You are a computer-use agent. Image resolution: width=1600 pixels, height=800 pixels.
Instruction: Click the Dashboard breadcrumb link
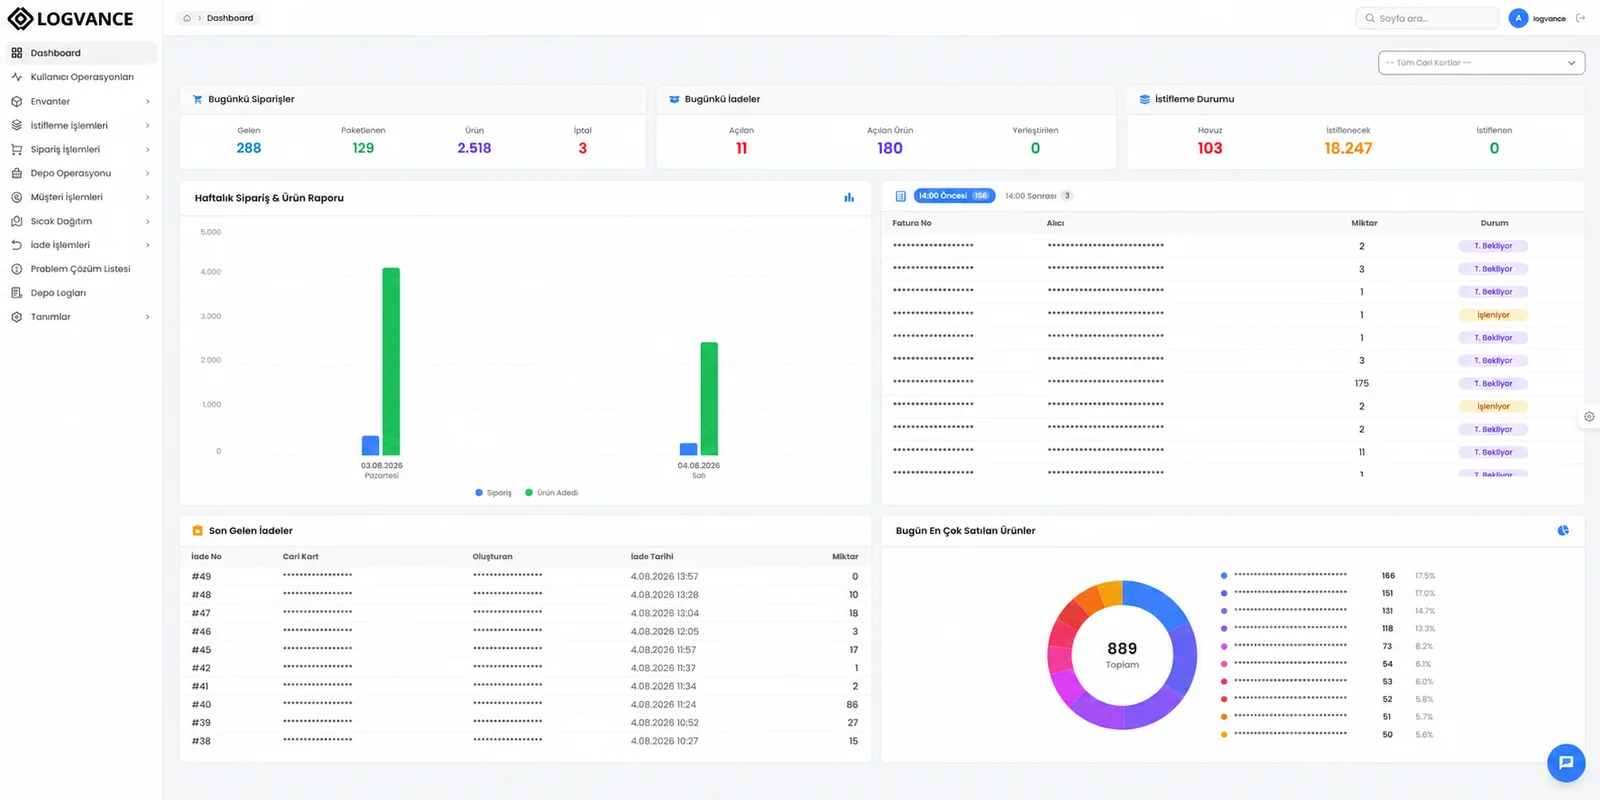pyautogui.click(x=230, y=18)
